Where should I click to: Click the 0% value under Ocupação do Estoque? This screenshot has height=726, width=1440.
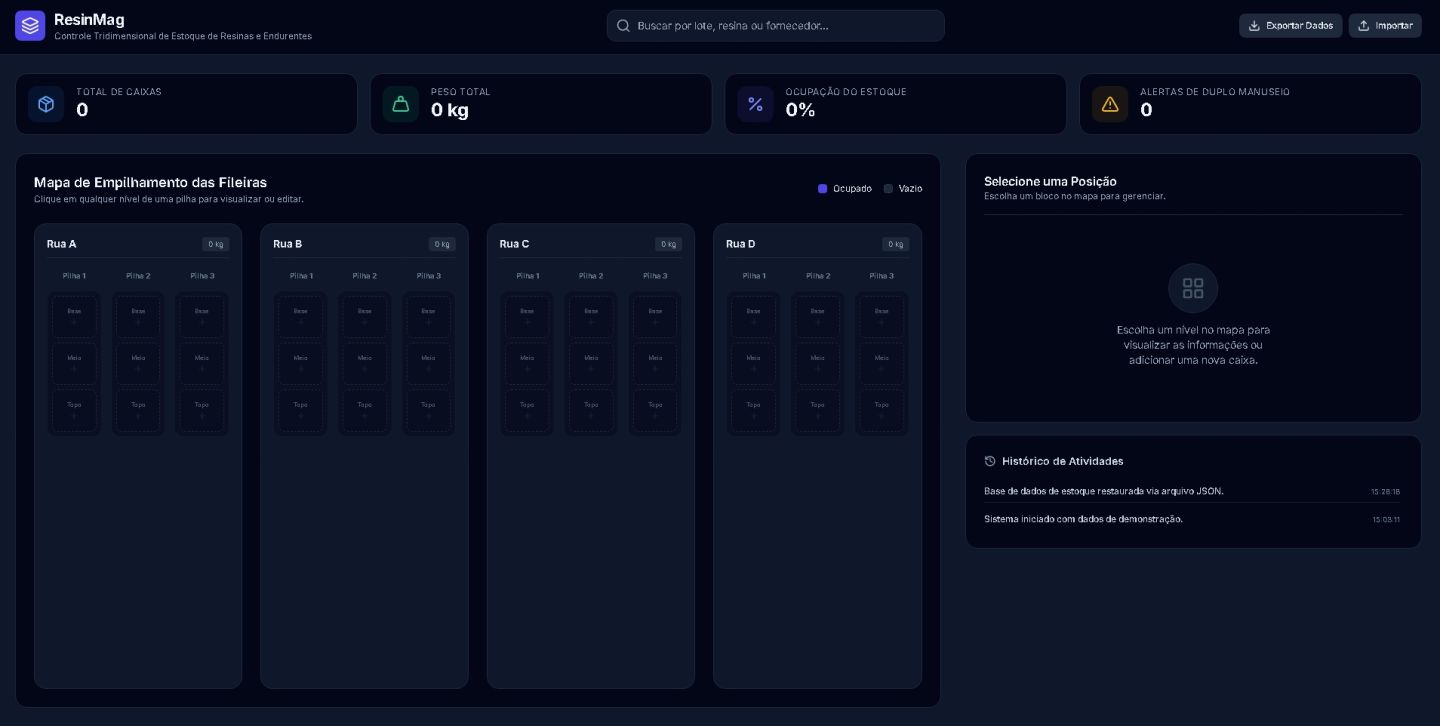(x=800, y=110)
